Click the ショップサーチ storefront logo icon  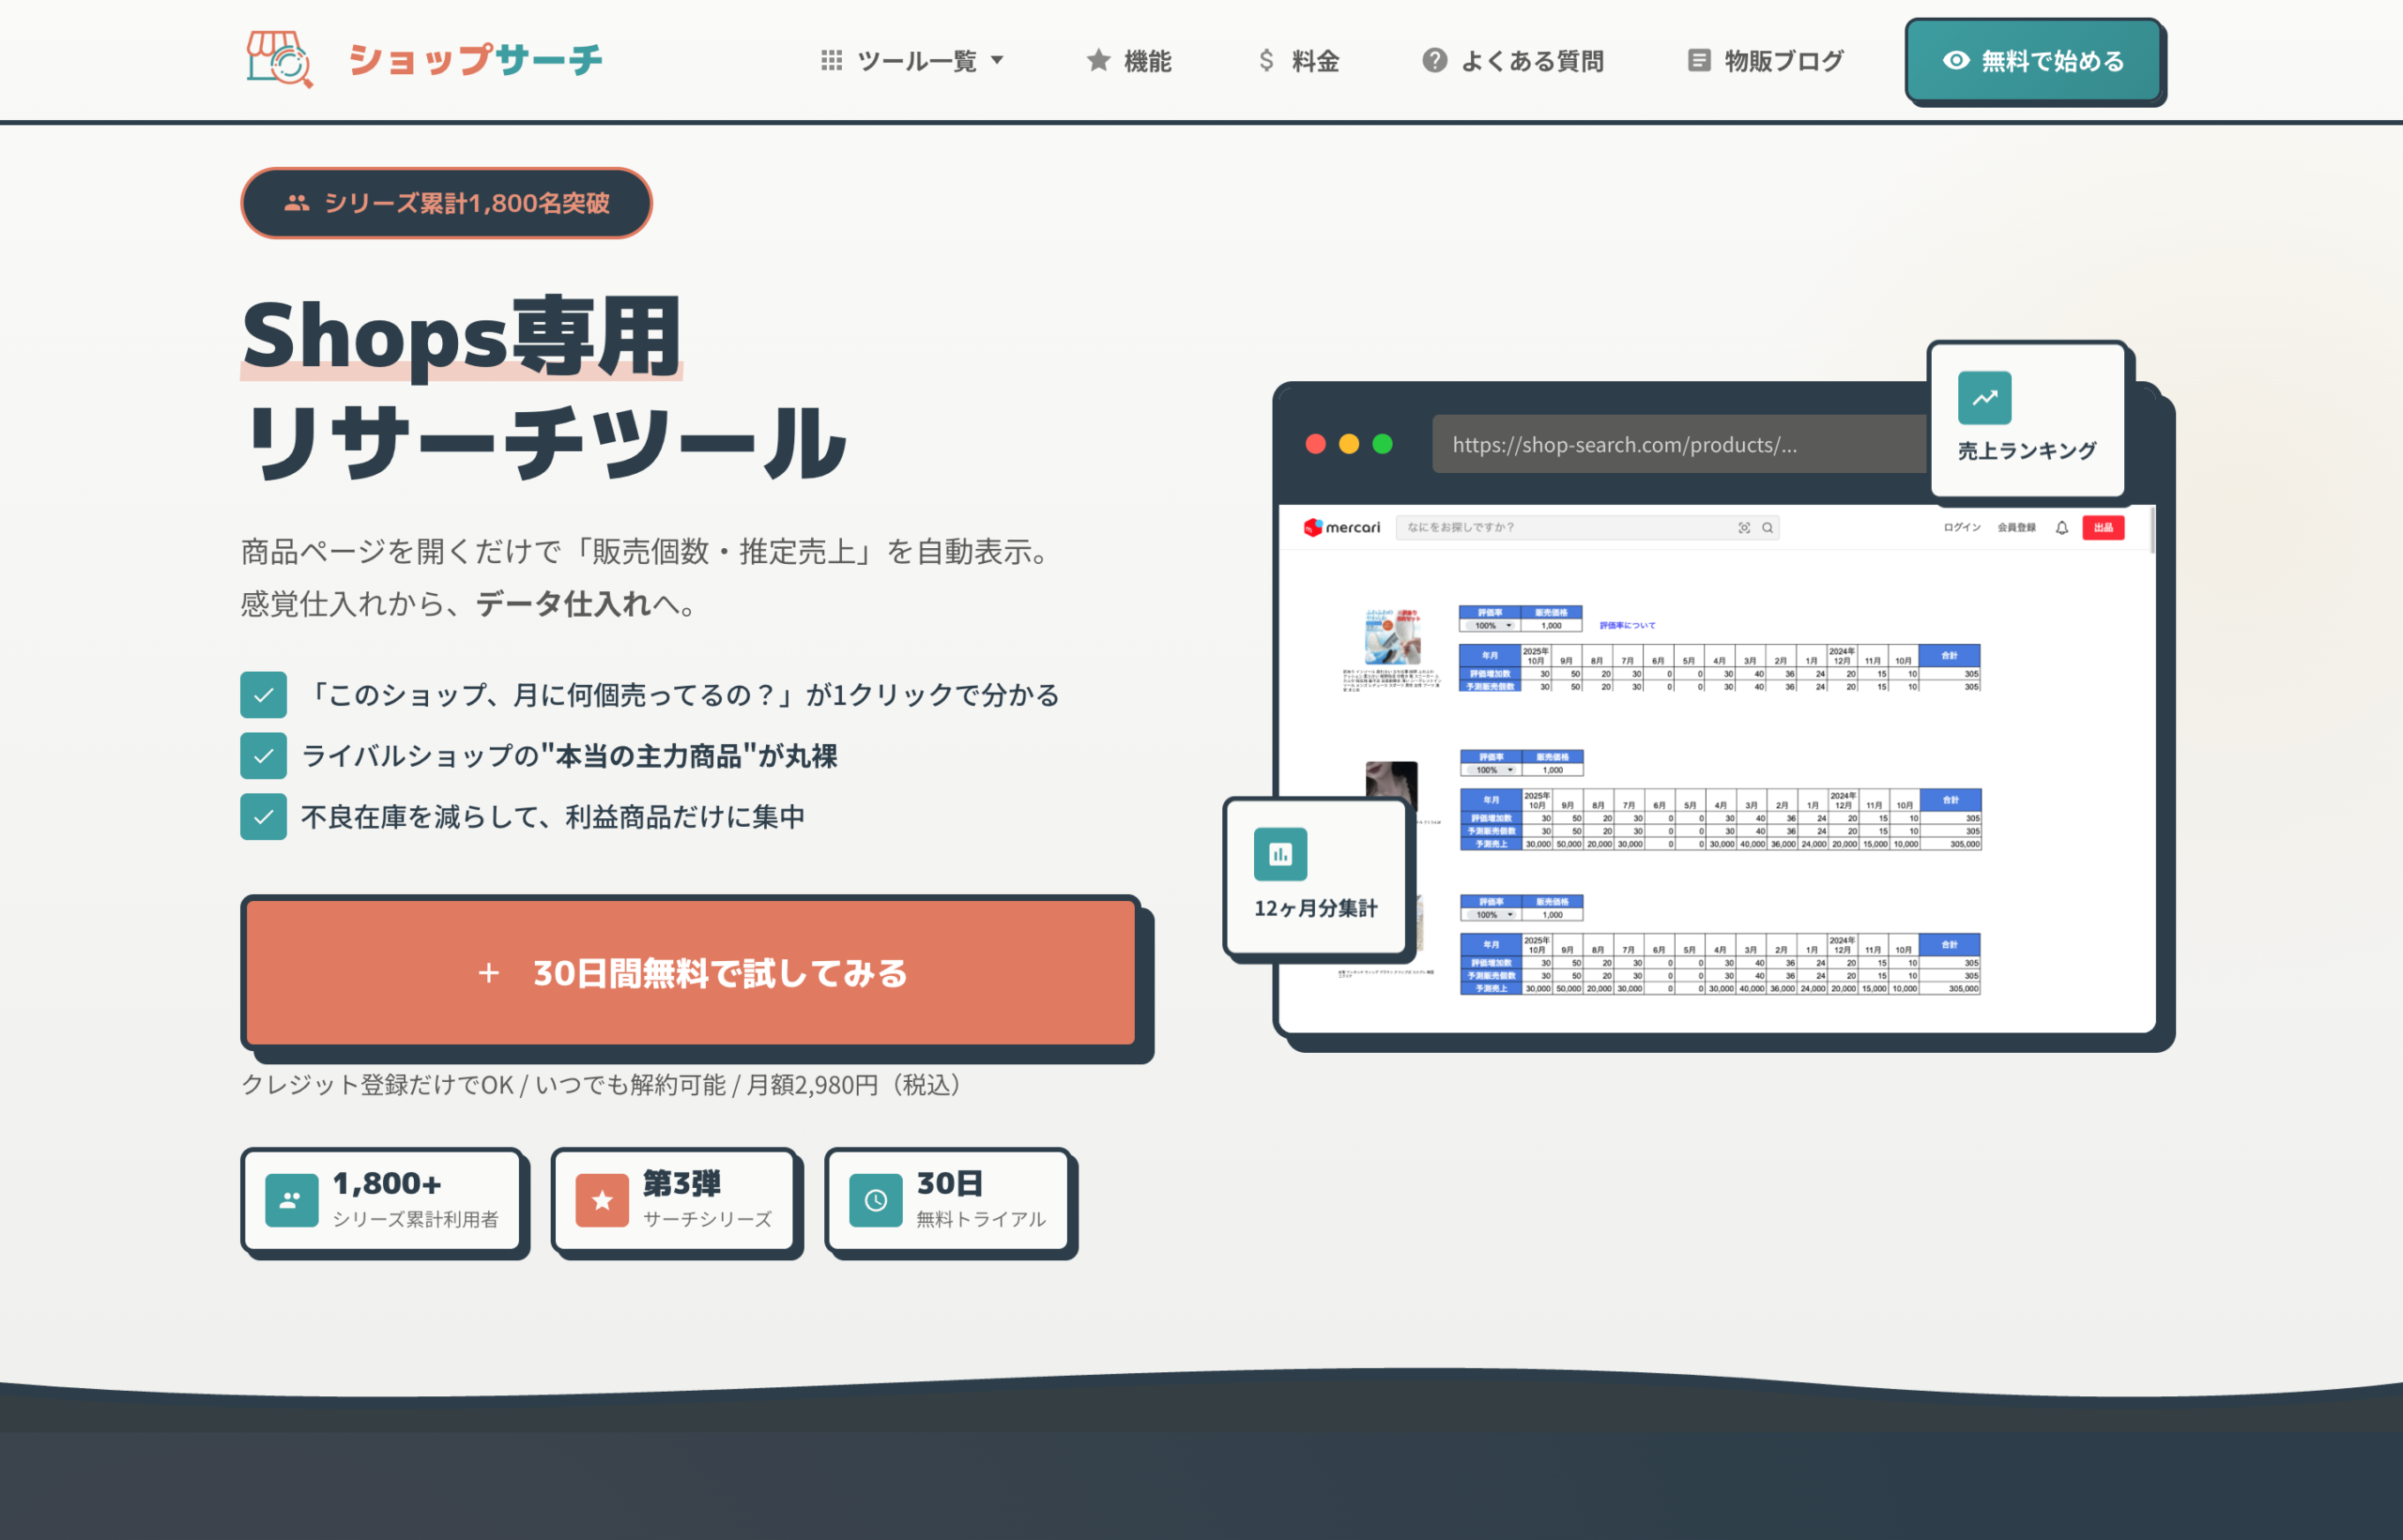(x=278, y=59)
